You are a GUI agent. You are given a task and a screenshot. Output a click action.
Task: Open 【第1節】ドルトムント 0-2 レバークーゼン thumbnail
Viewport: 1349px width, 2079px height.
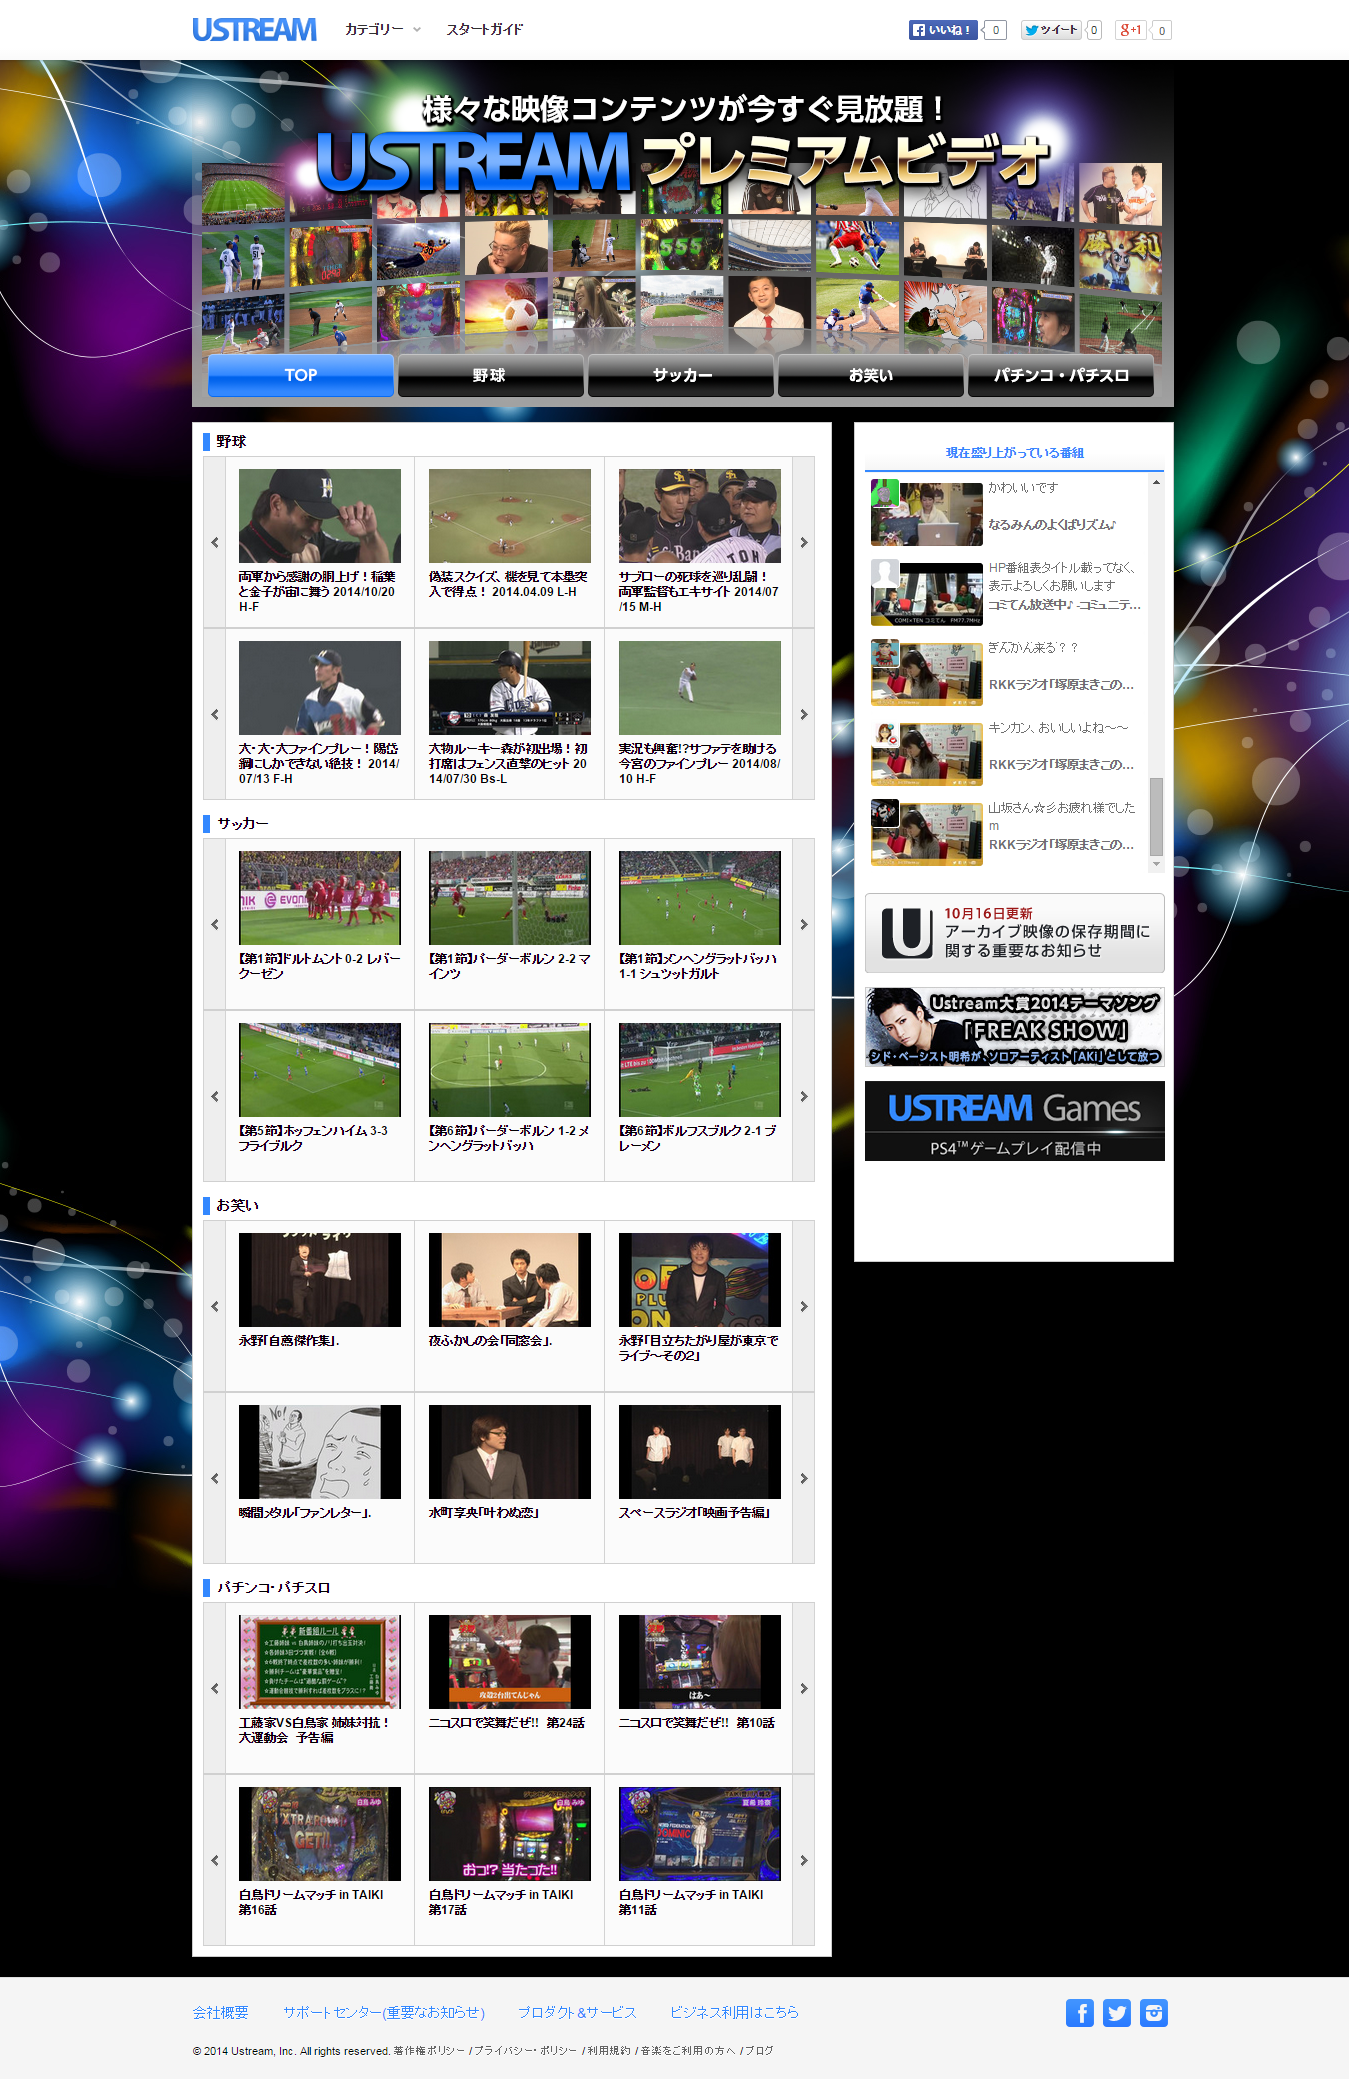tap(320, 898)
